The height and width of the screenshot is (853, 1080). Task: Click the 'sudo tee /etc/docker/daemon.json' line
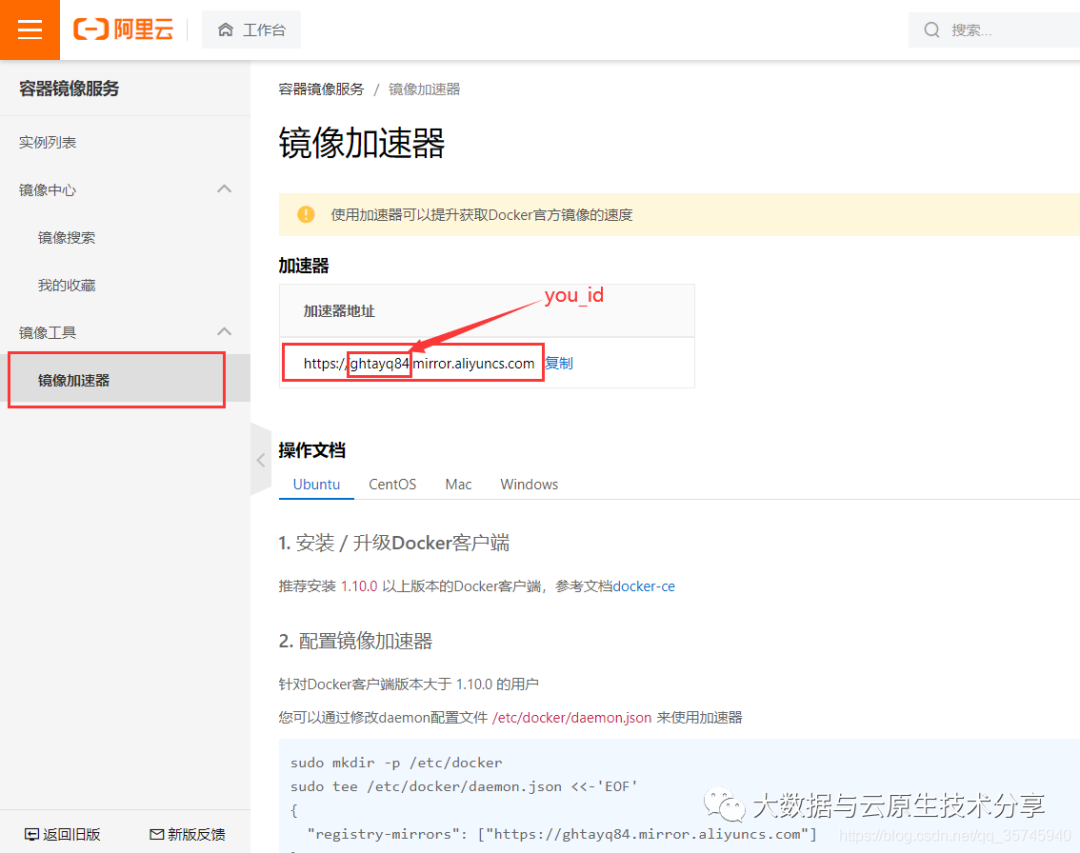464,786
